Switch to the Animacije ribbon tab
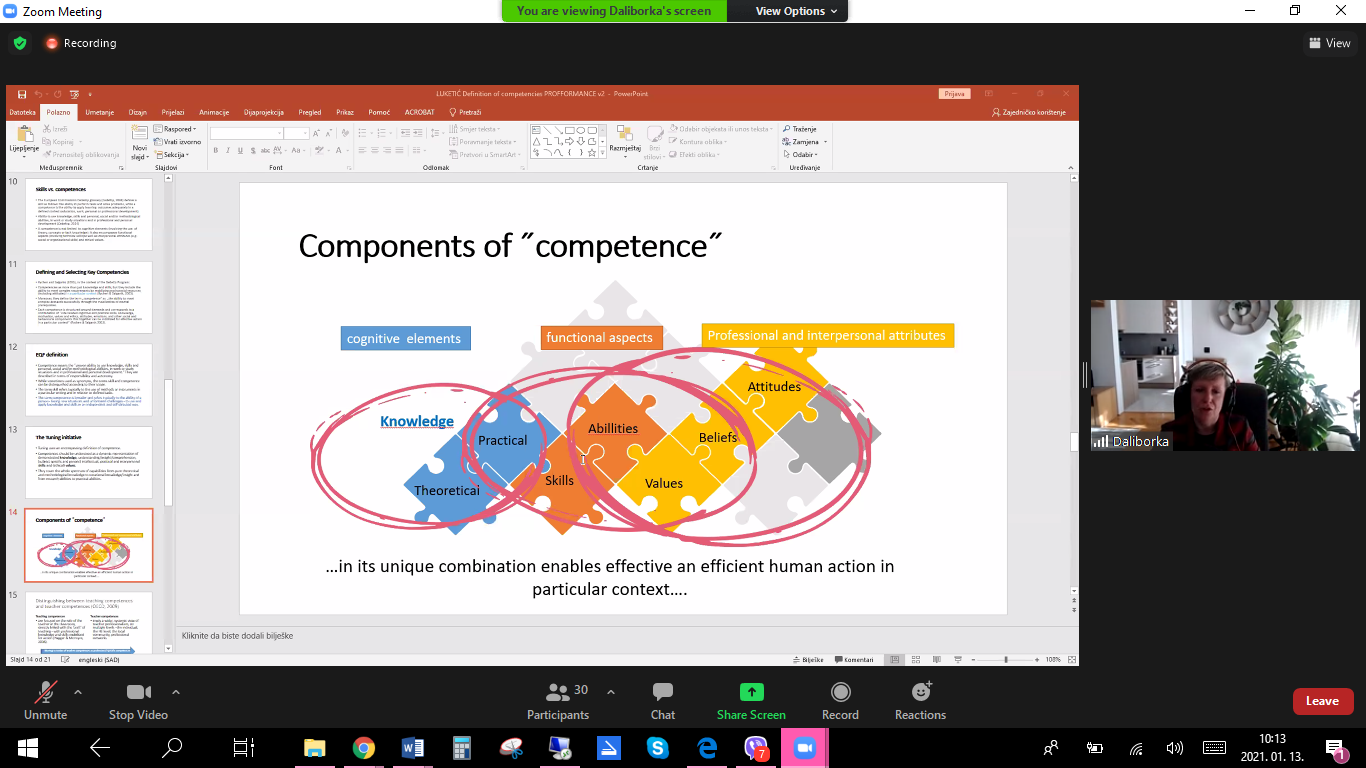This screenshot has height=768, width=1366. pyautogui.click(x=214, y=112)
